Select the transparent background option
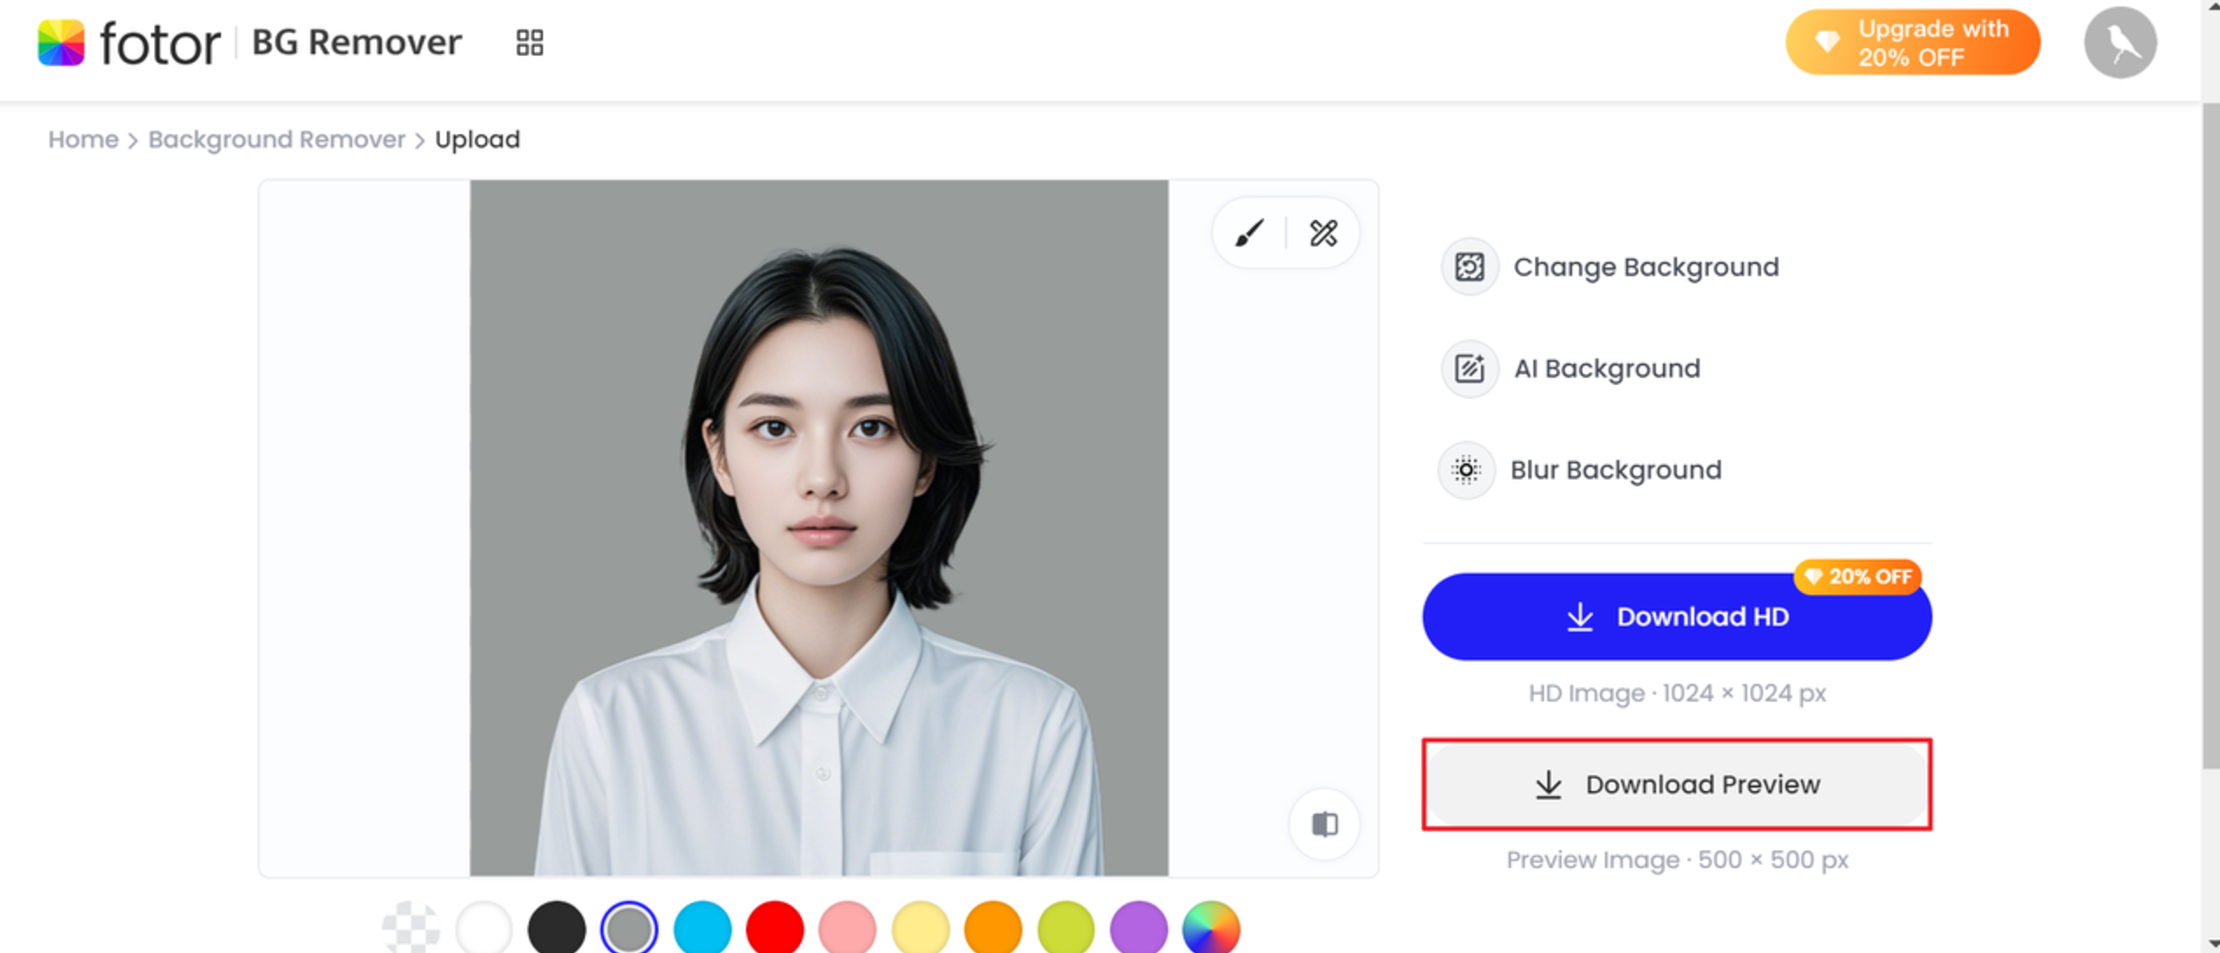The image size is (2220, 953). 410,928
